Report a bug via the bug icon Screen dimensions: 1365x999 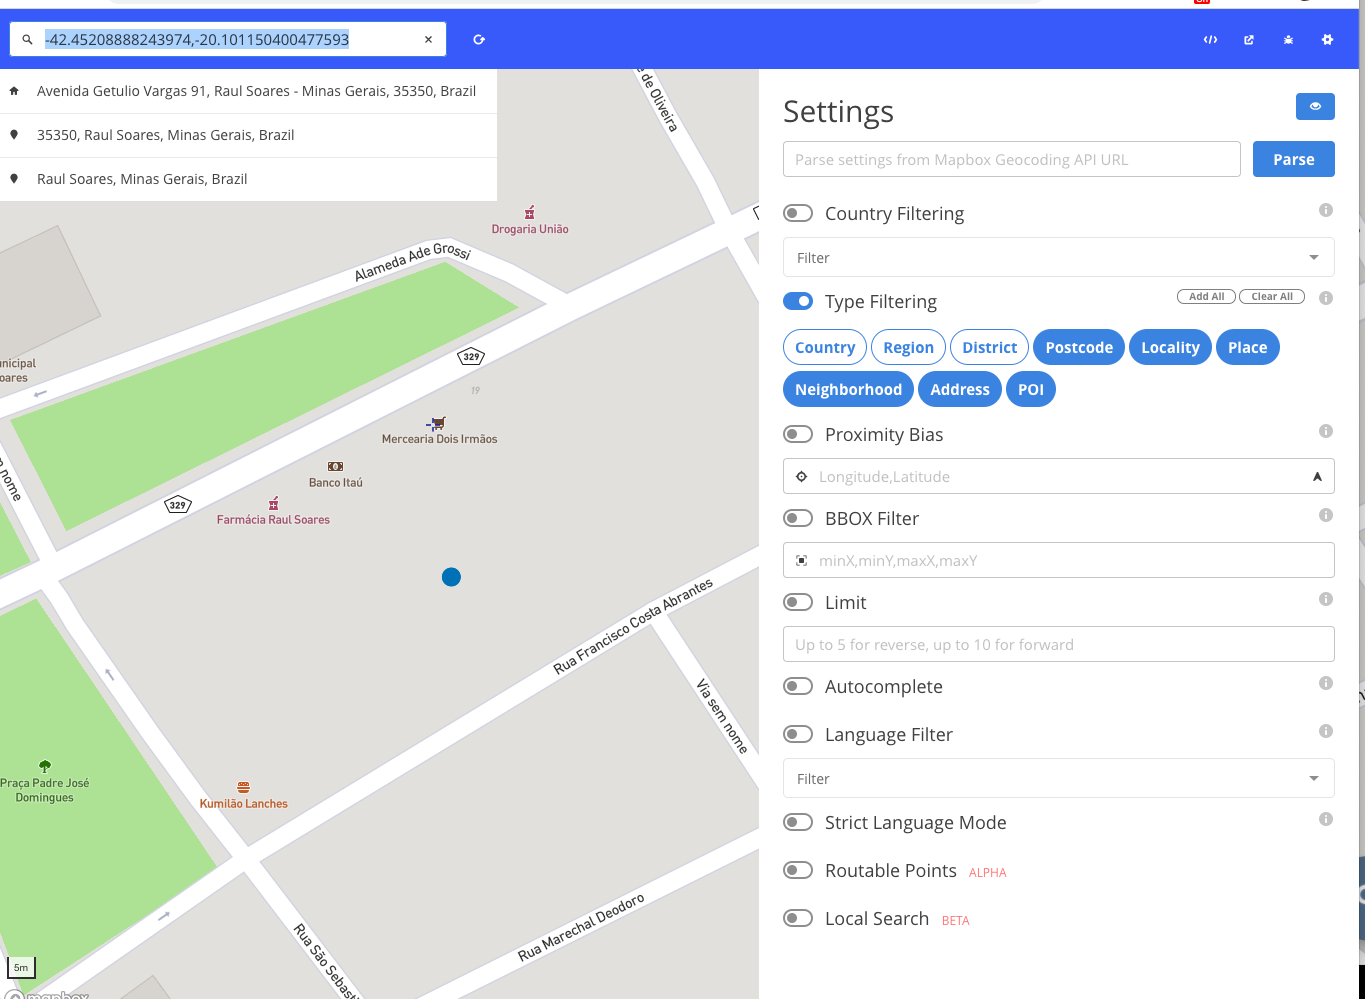(1288, 39)
